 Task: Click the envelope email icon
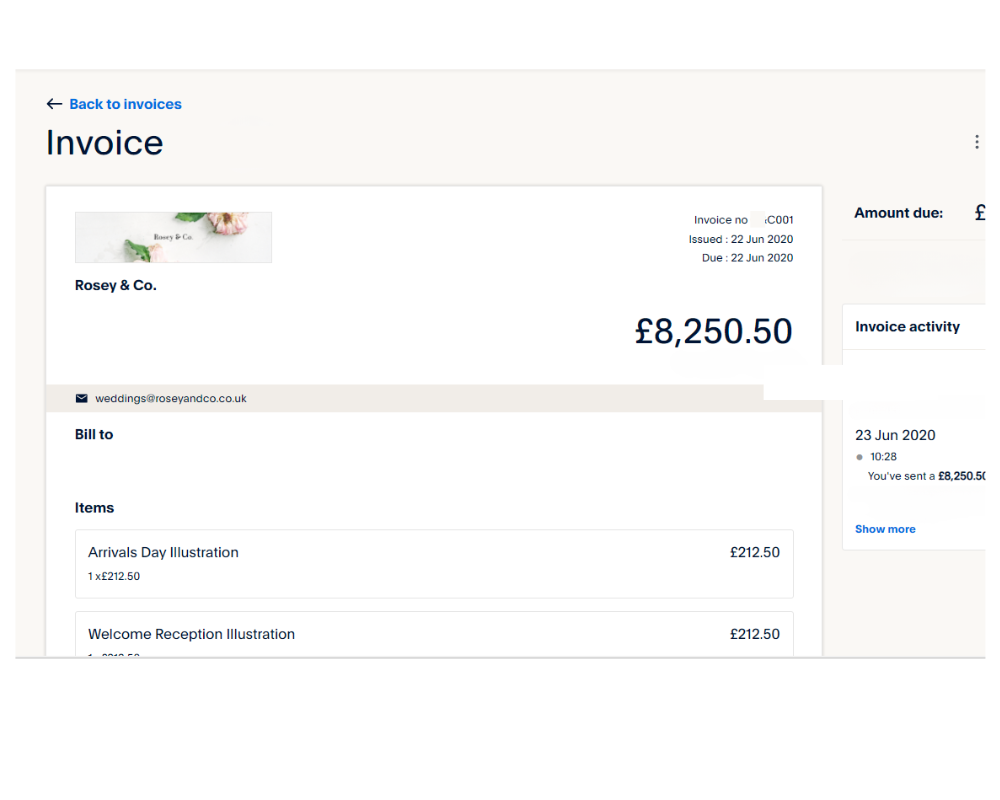(82, 398)
